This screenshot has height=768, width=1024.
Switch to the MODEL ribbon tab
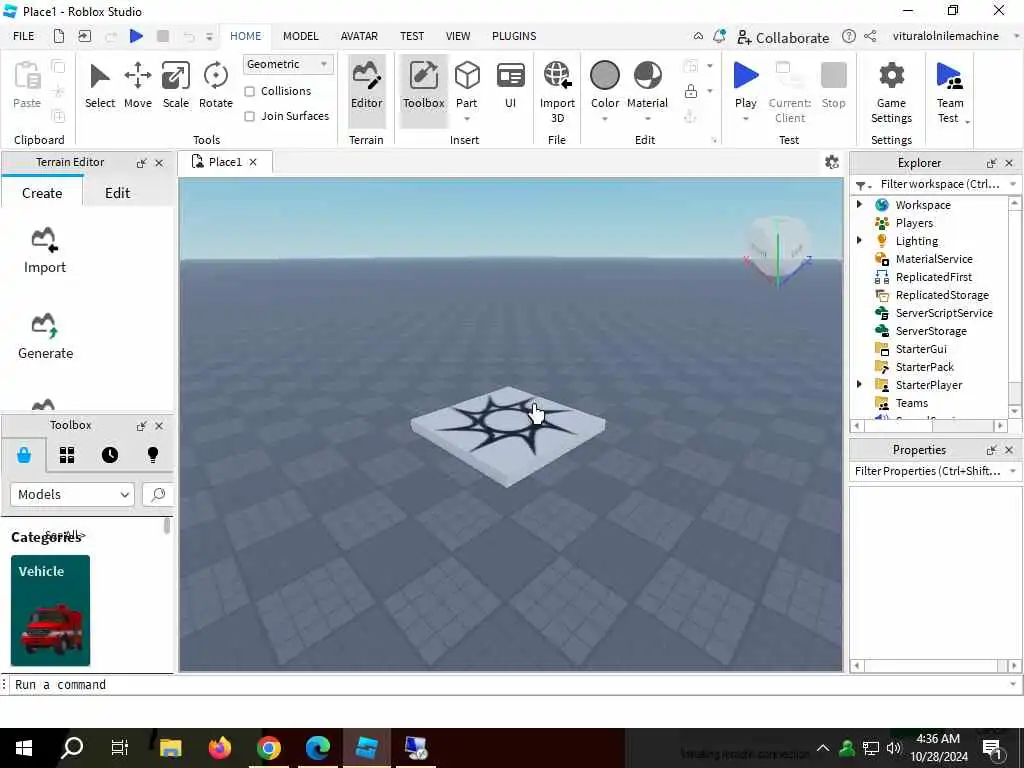pyautogui.click(x=300, y=36)
